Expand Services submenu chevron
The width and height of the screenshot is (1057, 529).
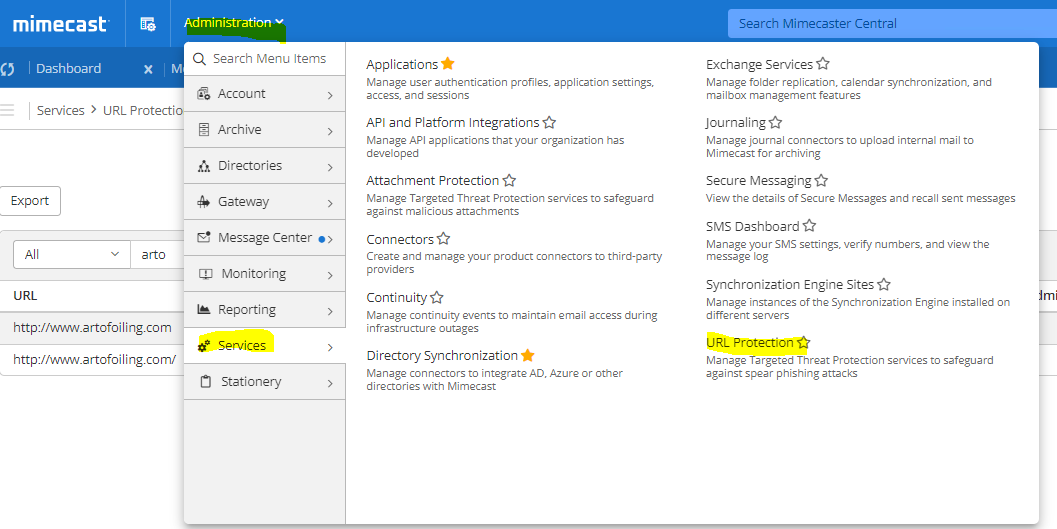(330, 348)
